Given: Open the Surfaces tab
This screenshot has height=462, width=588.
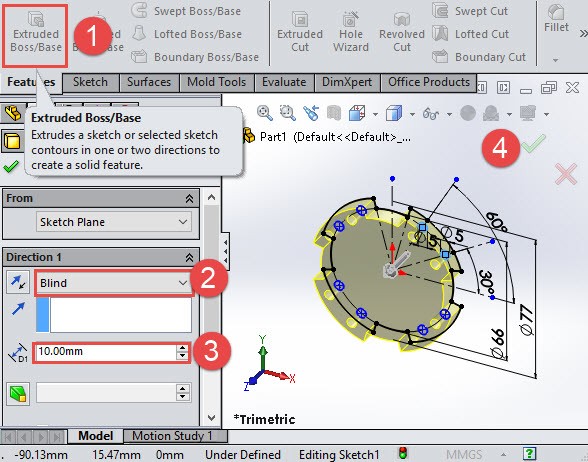Looking at the screenshot, I should click(x=149, y=82).
